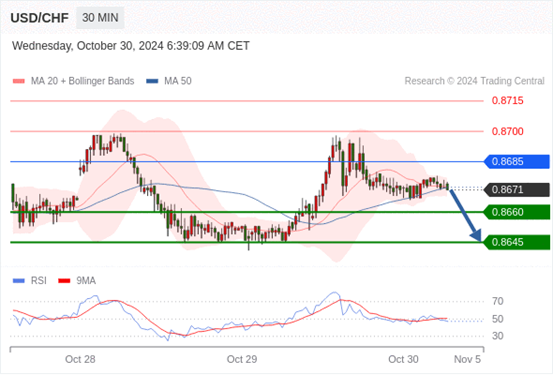Click the 30 MIN timeframe badge
Viewport: 553px width, 375px height.
click(100, 18)
